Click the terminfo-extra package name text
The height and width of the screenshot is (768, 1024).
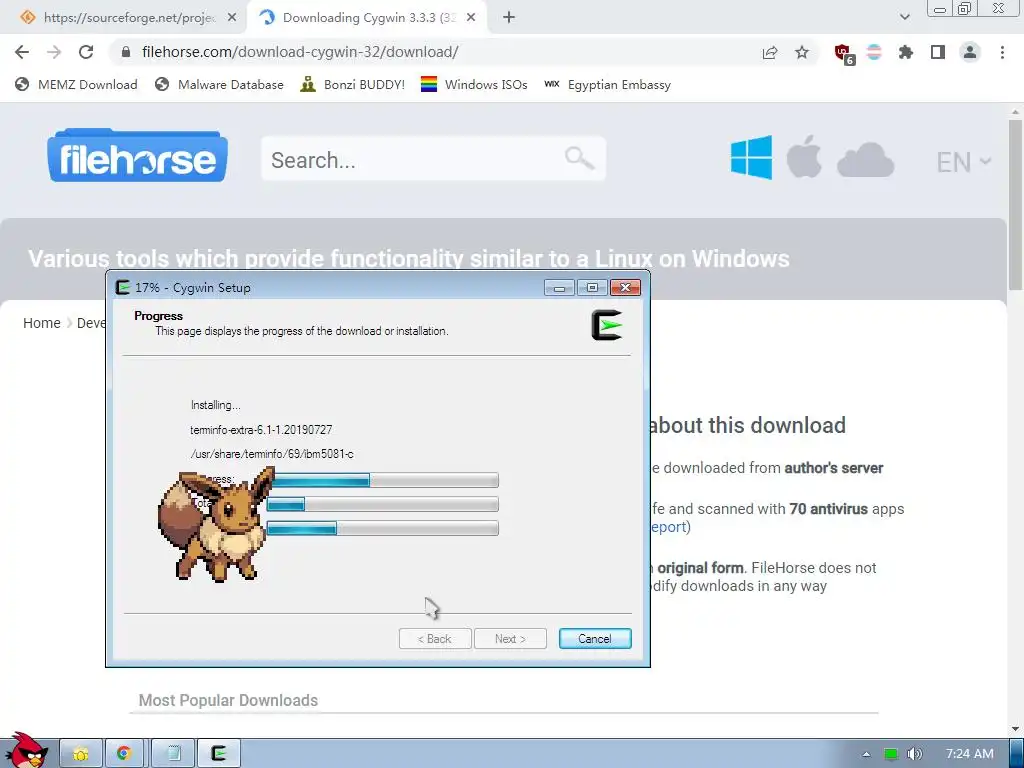pyautogui.click(x=261, y=430)
